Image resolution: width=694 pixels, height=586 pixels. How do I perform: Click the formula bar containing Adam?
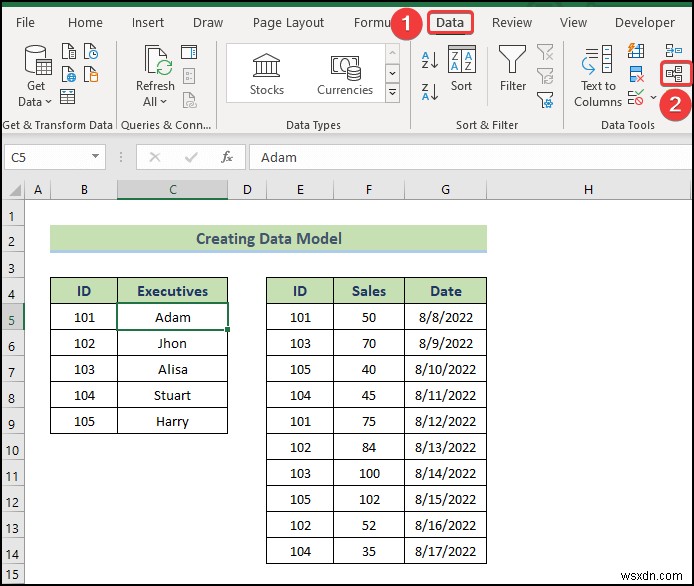click(471, 157)
